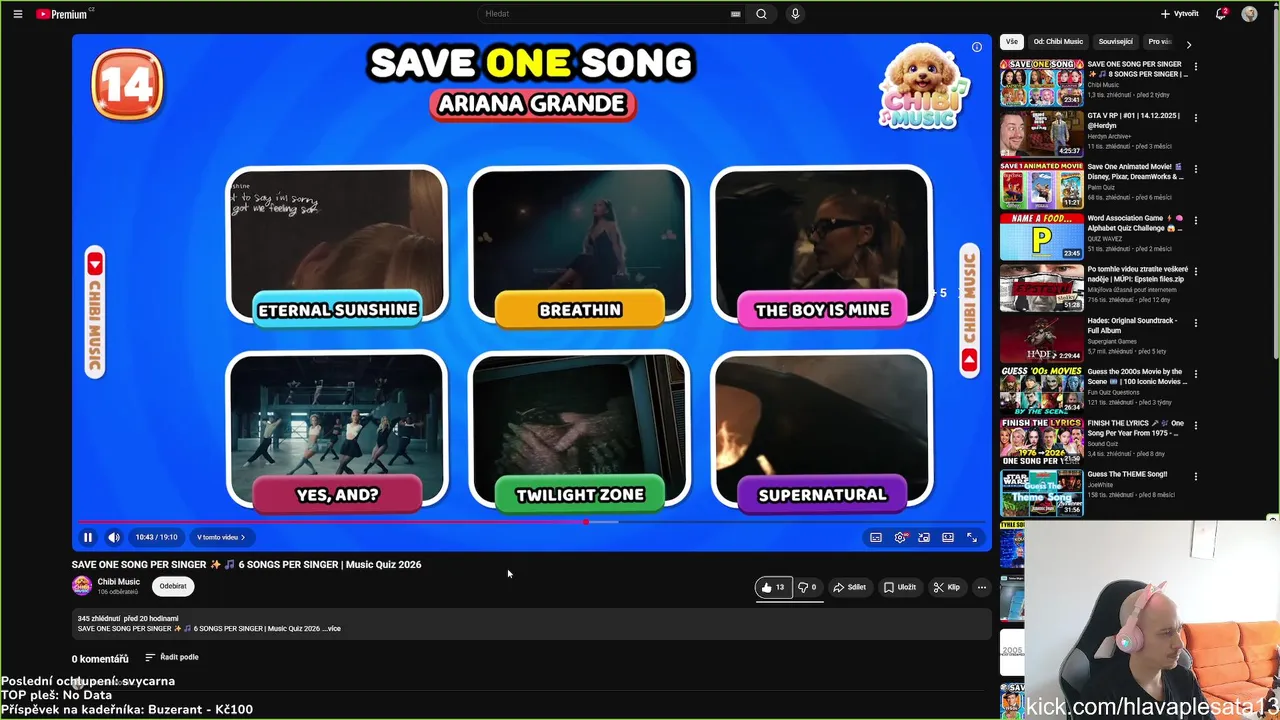This screenshot has height=720, width=1280.
Task: Open 'Guess the 2000s Movie' title link
Action: click(1137, 377)
